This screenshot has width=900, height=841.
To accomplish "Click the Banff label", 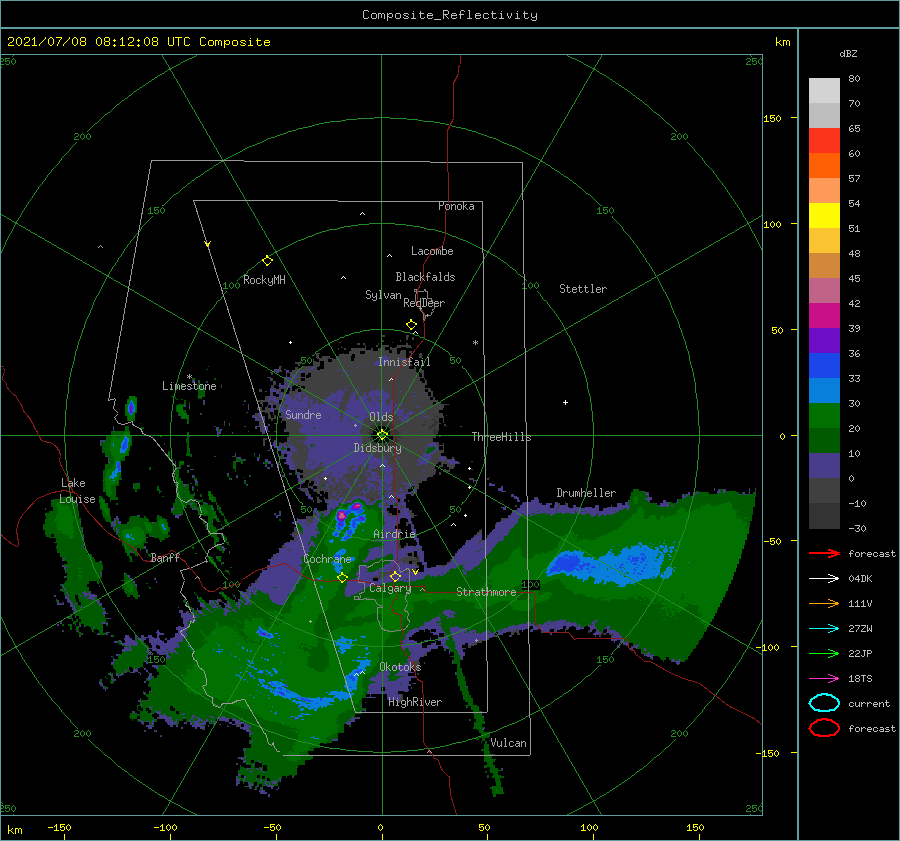I will (165, 557).
